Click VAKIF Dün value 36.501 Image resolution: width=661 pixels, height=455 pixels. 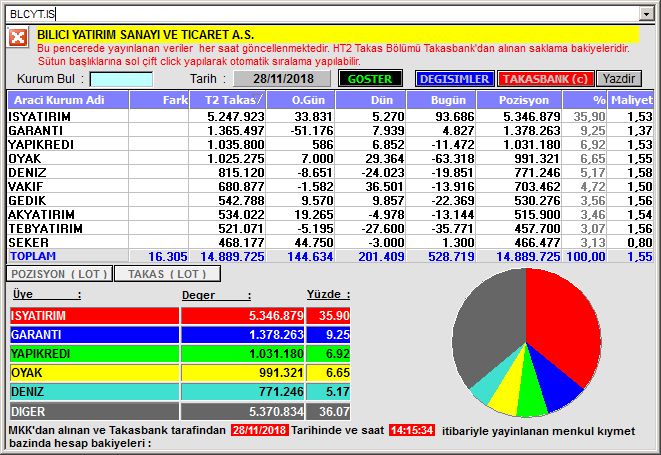pyautogui.click(x=384, y=186)
